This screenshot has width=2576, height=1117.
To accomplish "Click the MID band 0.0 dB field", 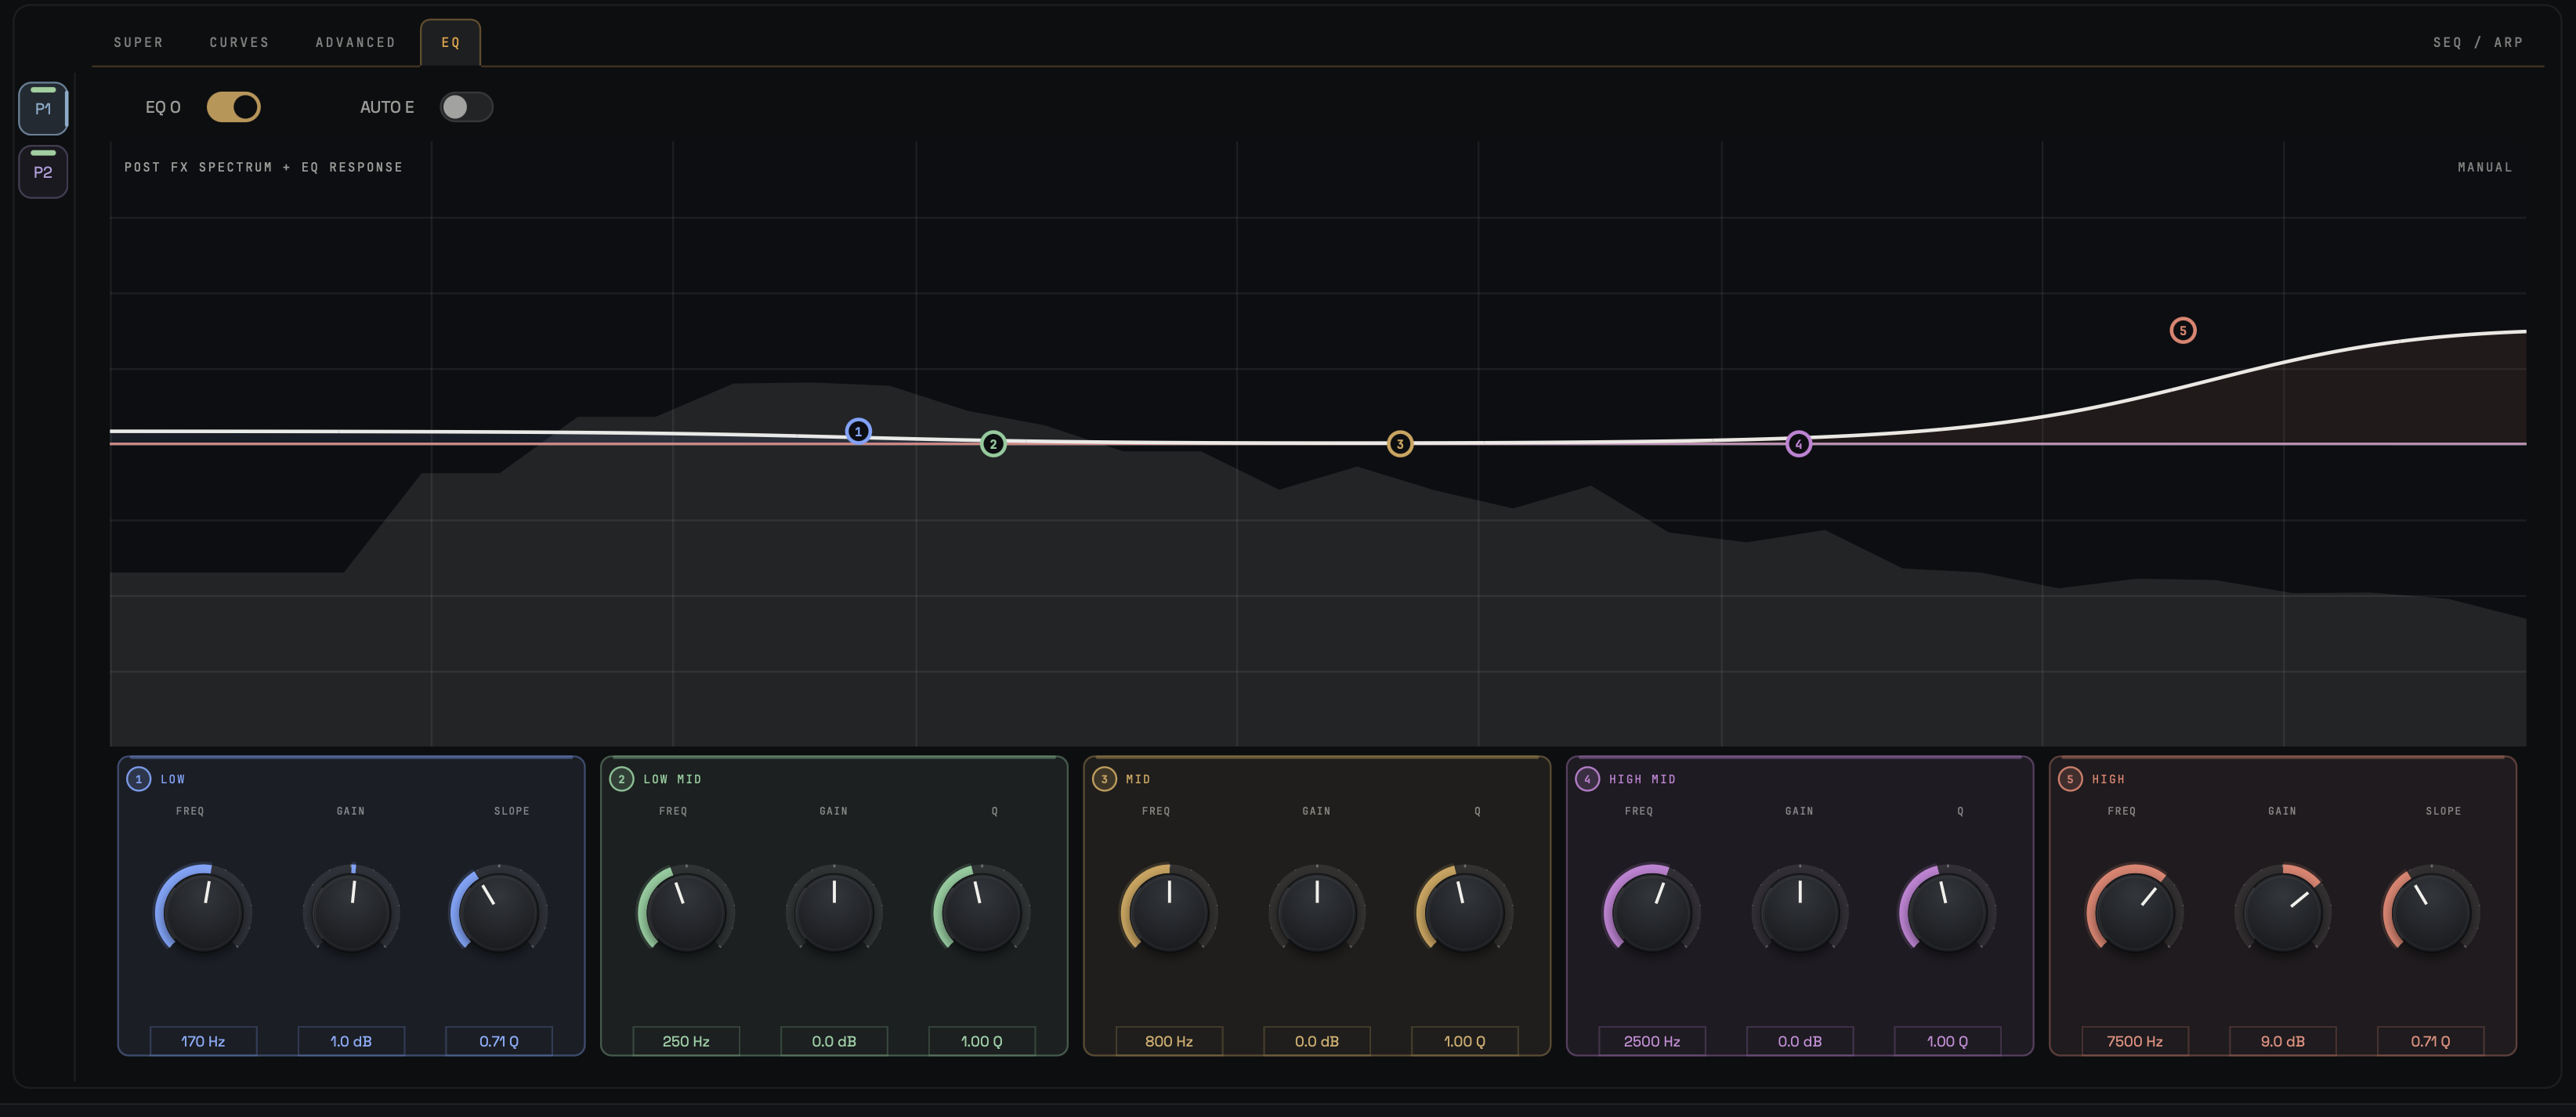I will (1317, 1041).
